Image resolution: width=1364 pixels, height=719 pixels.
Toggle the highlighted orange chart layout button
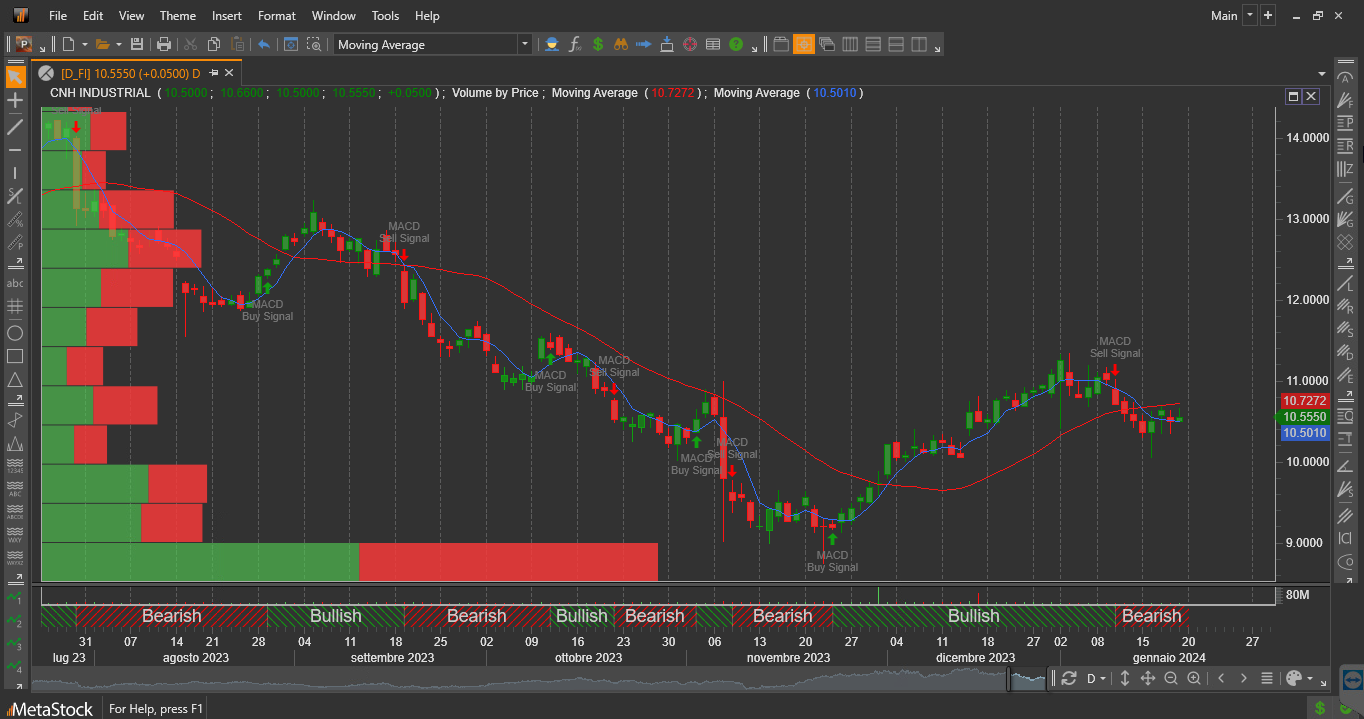click(x=804, y=44)
